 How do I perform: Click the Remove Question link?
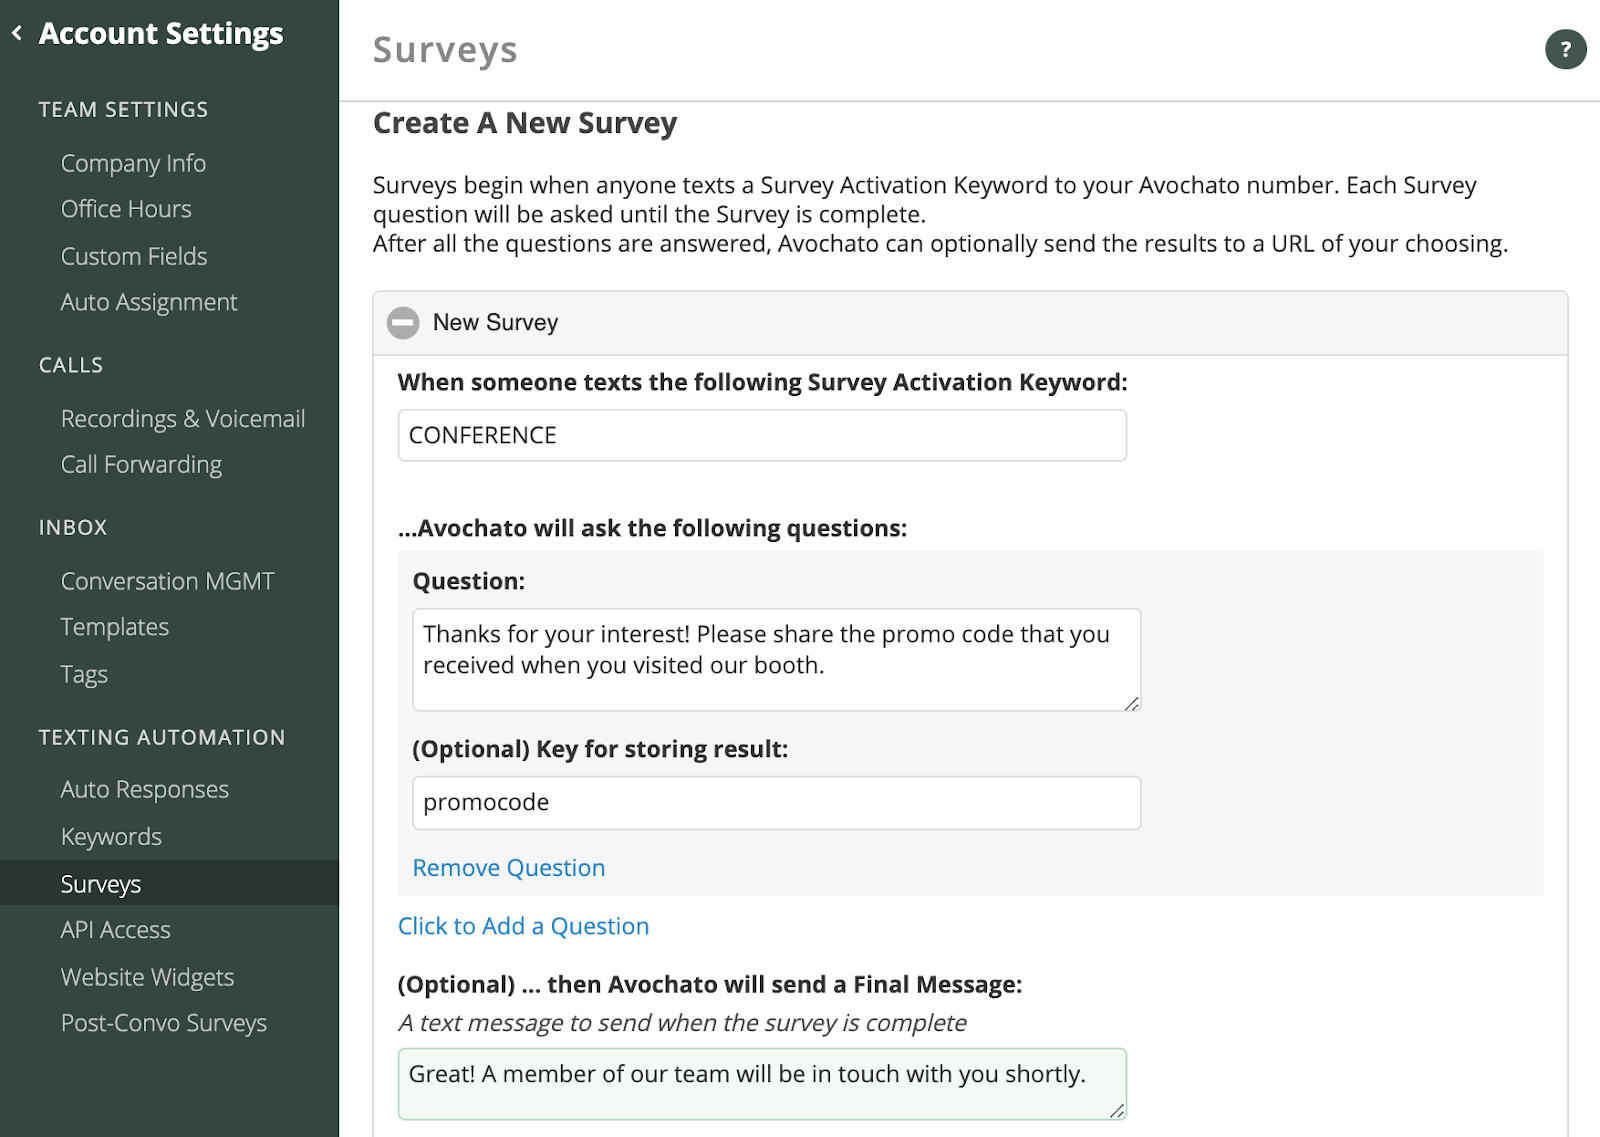coord(508,867)
